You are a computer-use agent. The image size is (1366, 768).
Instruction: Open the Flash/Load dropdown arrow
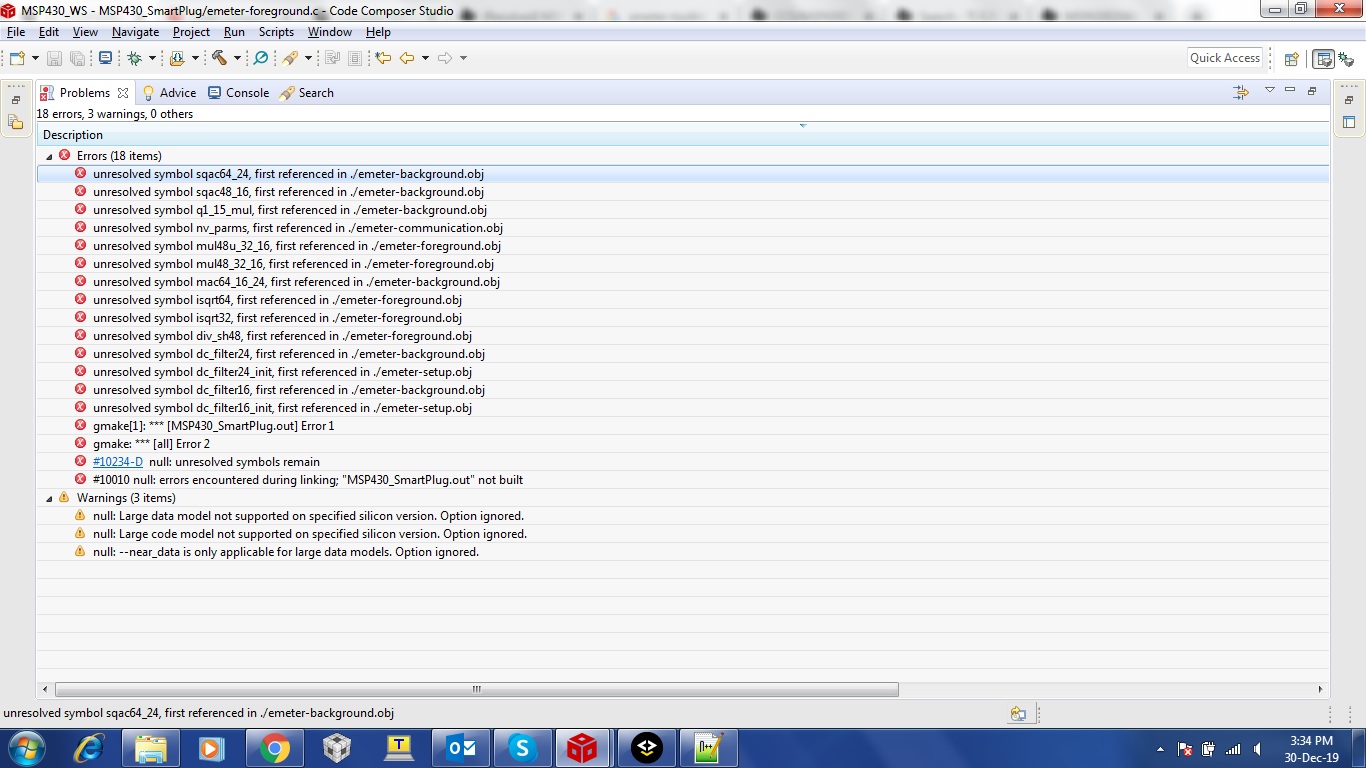[195, 58]
